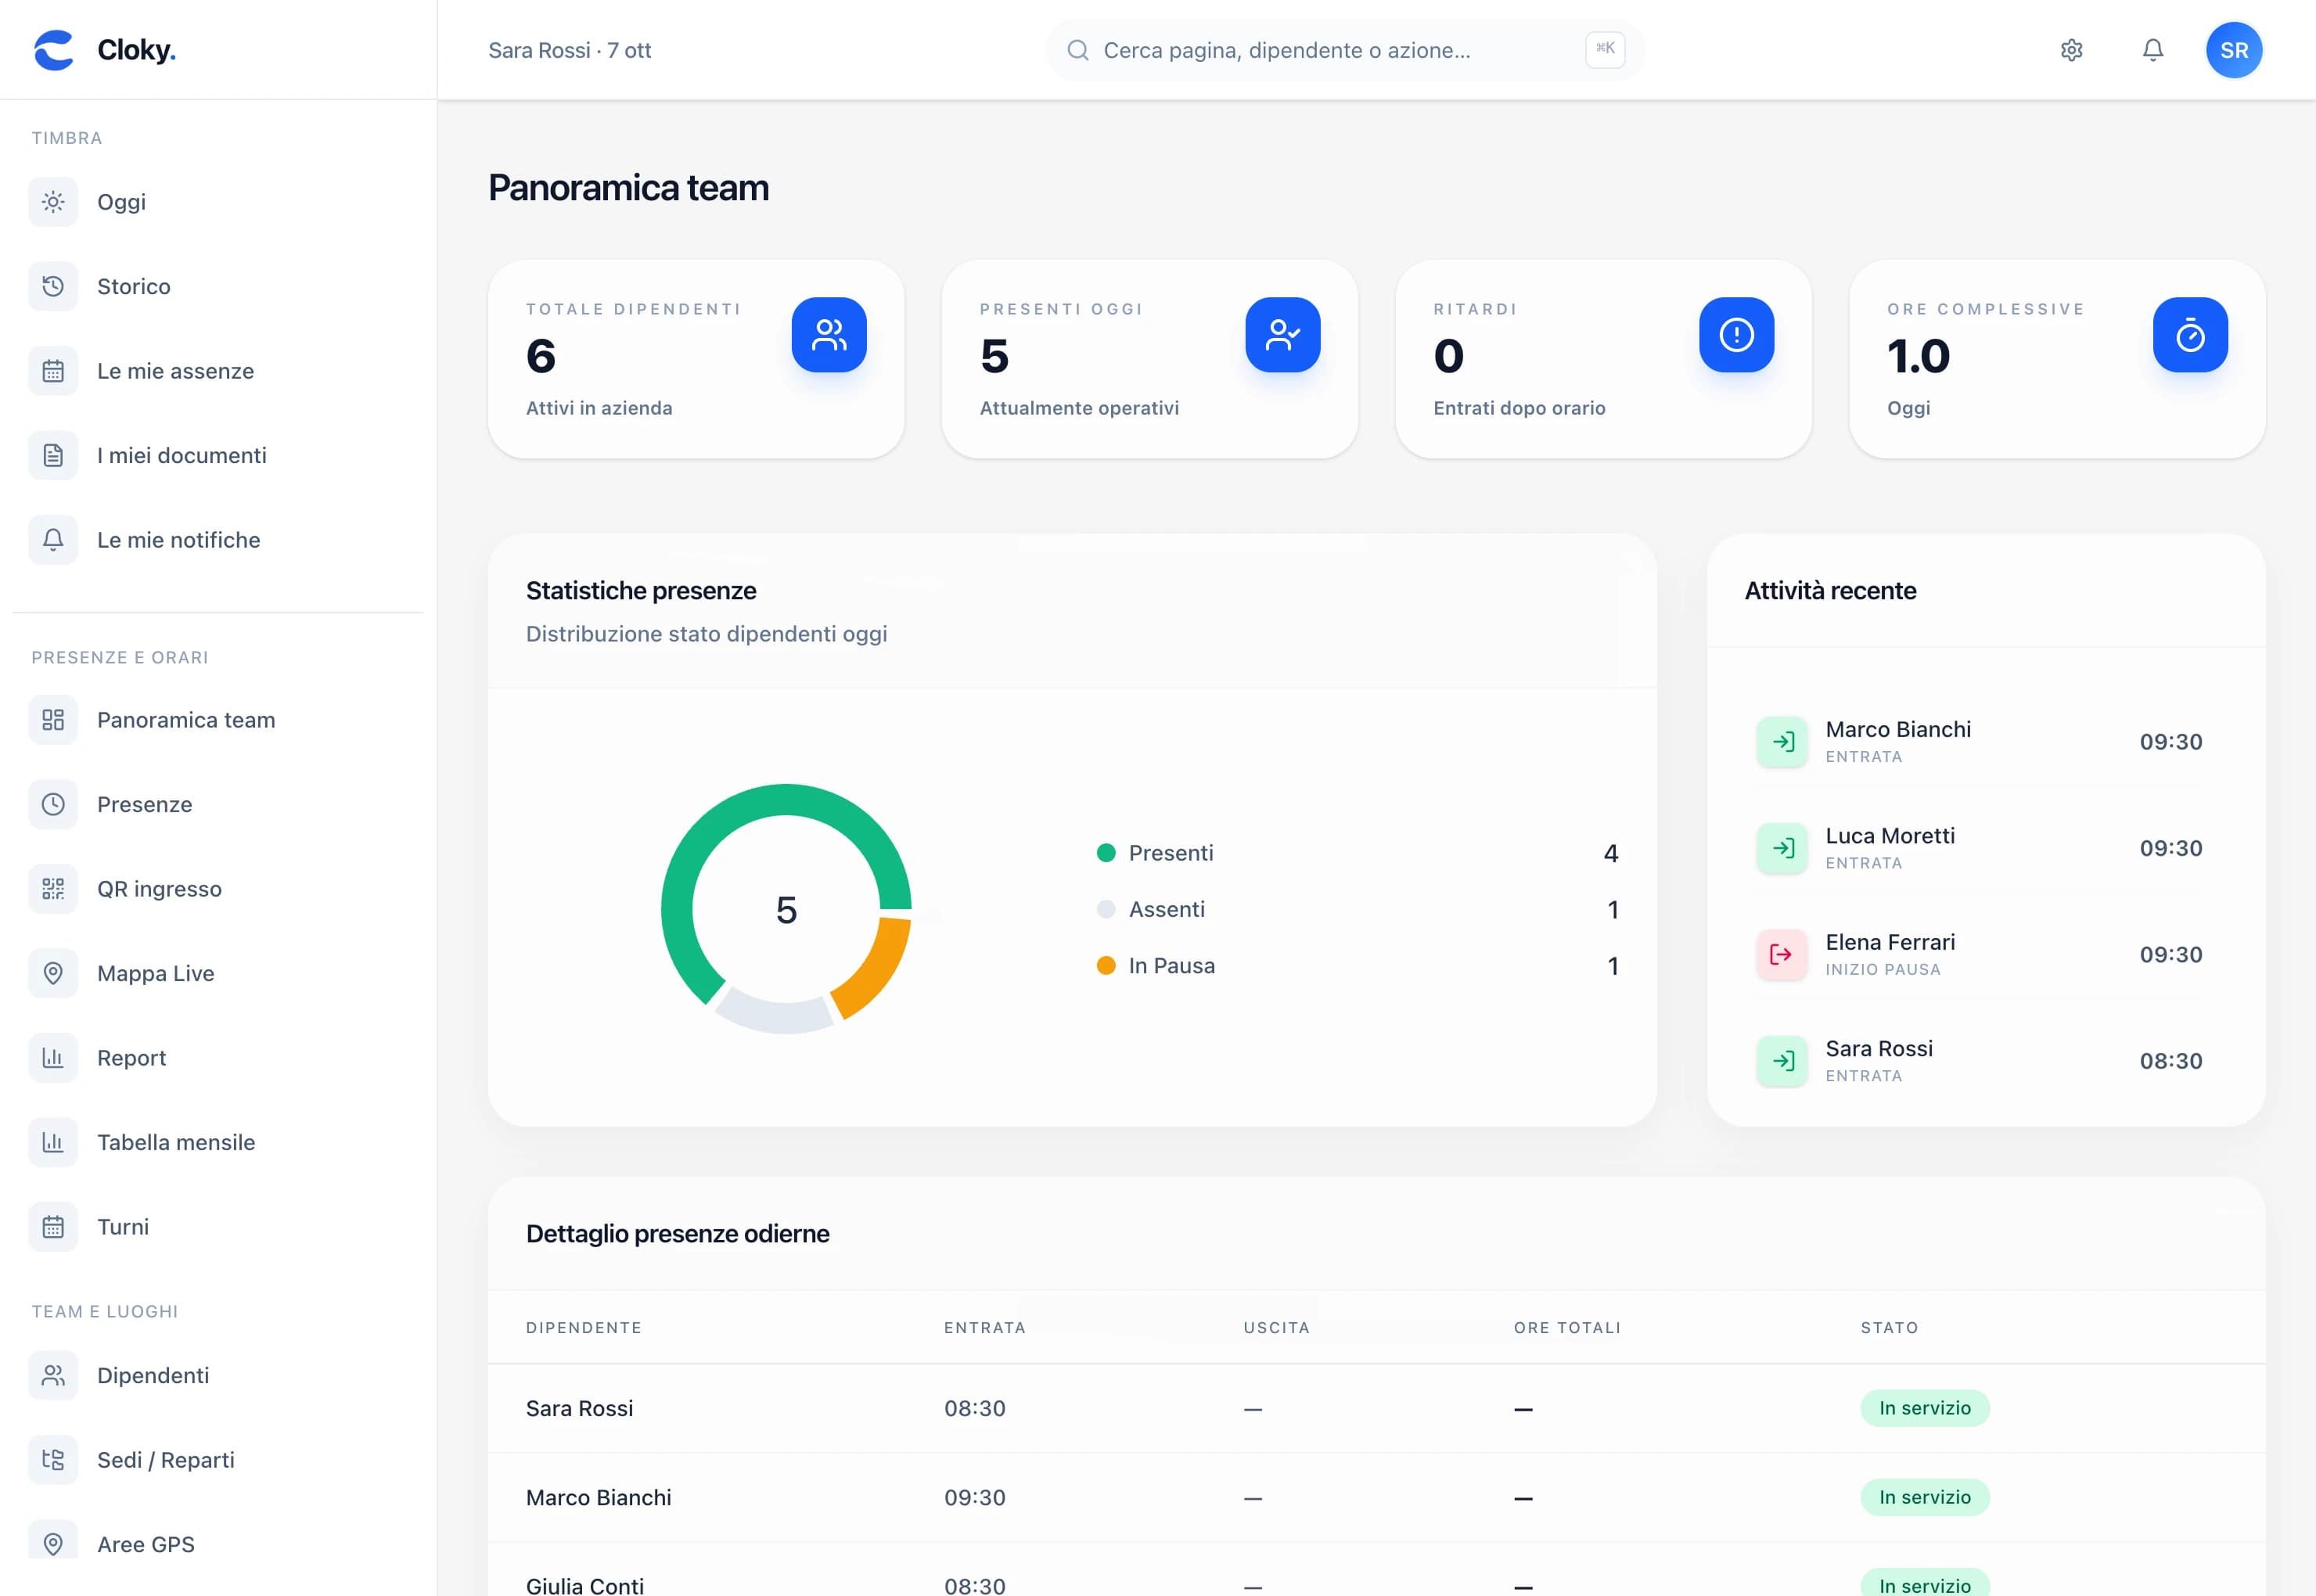Click the Ore Totali column header
This screenshot has width=2316, height=1596.
point(1567,1328)
